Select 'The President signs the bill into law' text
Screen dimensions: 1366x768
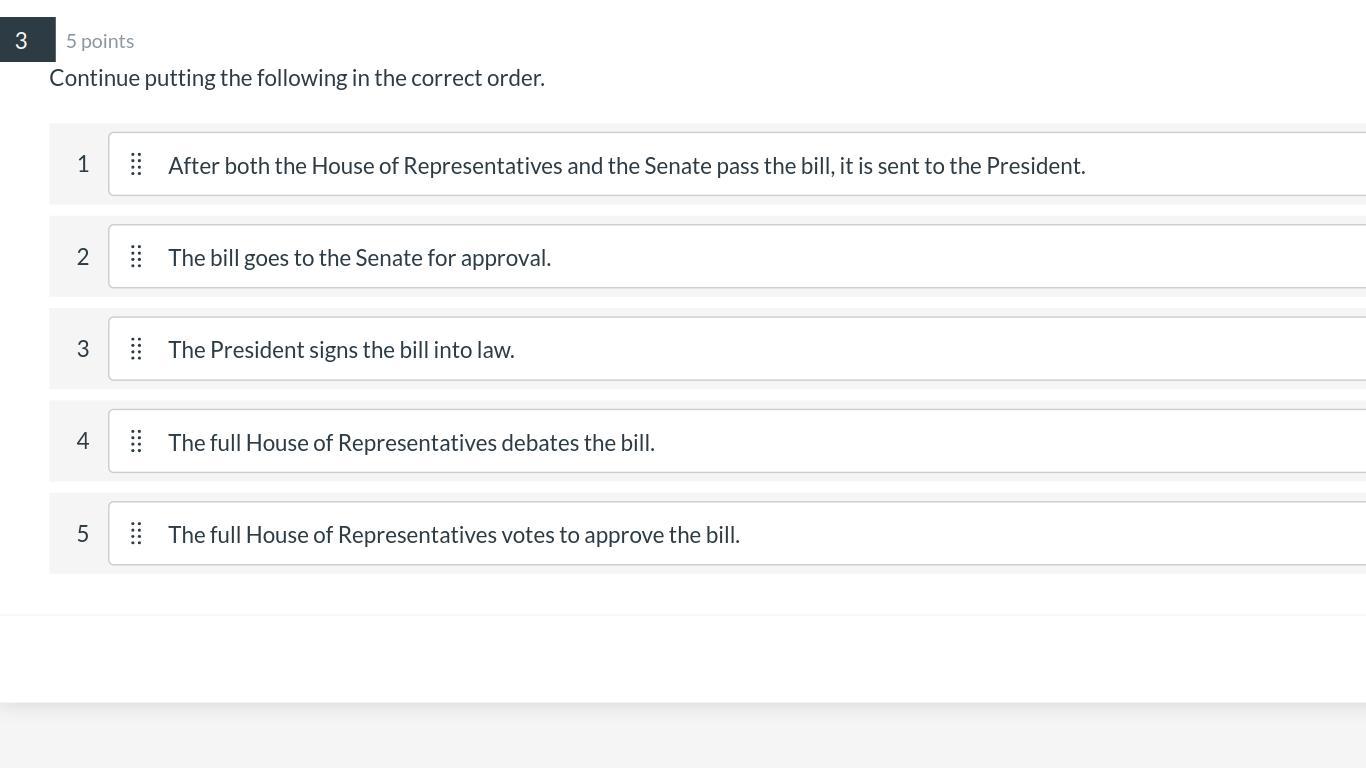click(x=341, y=350)
